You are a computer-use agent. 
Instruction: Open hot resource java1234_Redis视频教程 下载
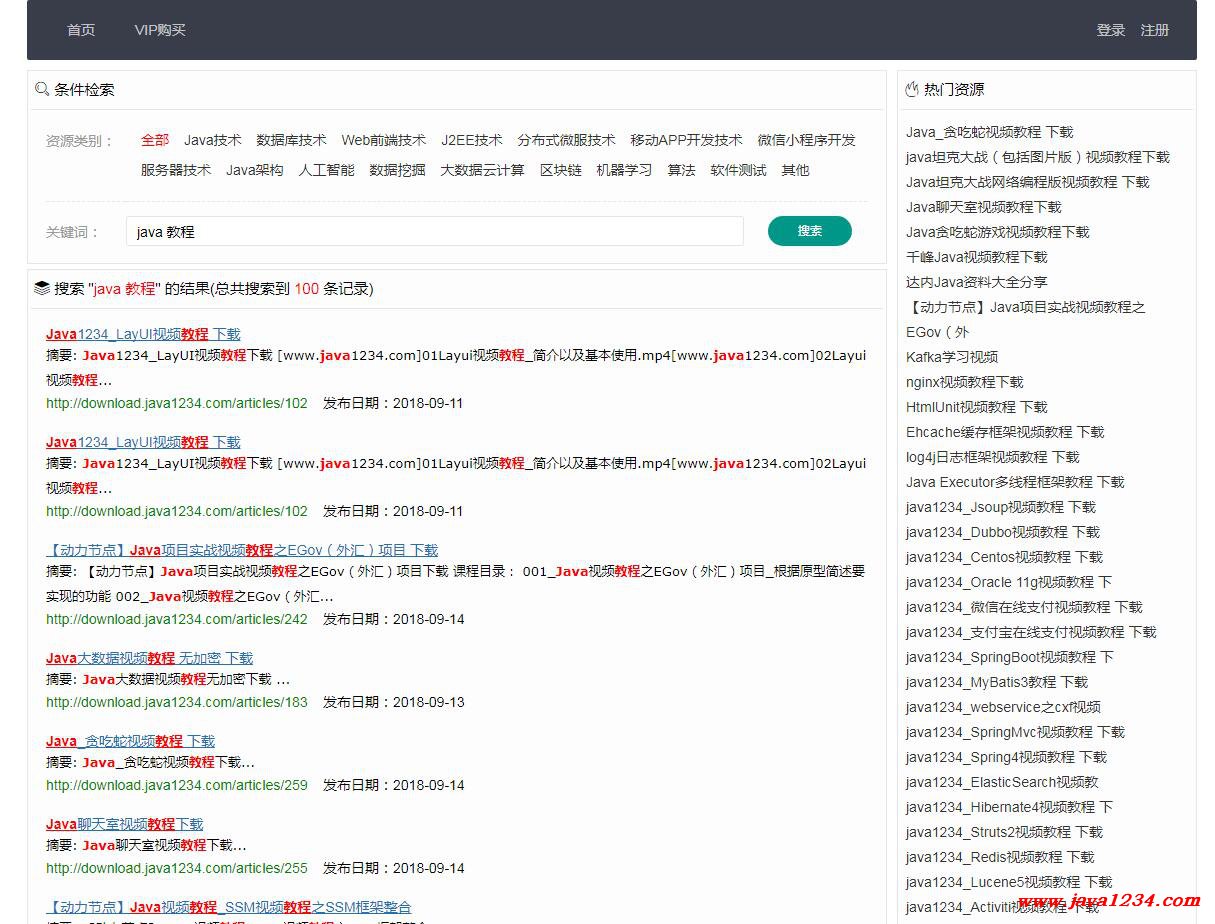click(1000, 857)
